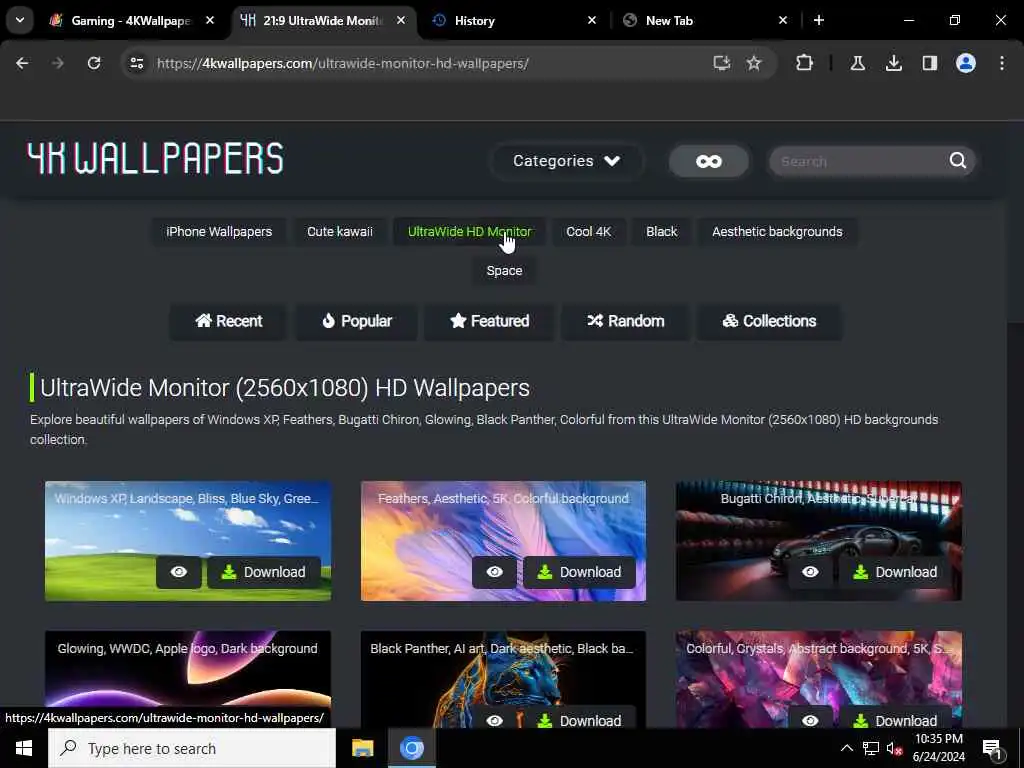Screen dimensions: 1024x768
Task: Bookmark this page with the star icon
Action: click(x=754, y=63)
